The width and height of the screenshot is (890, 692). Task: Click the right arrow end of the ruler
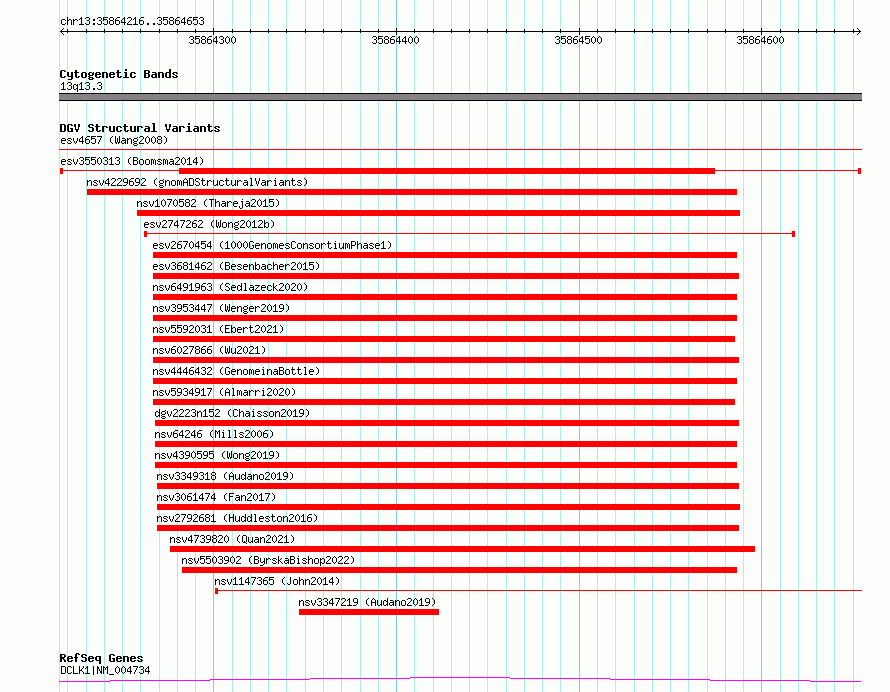pyautogui.click(x=858, y=32)
